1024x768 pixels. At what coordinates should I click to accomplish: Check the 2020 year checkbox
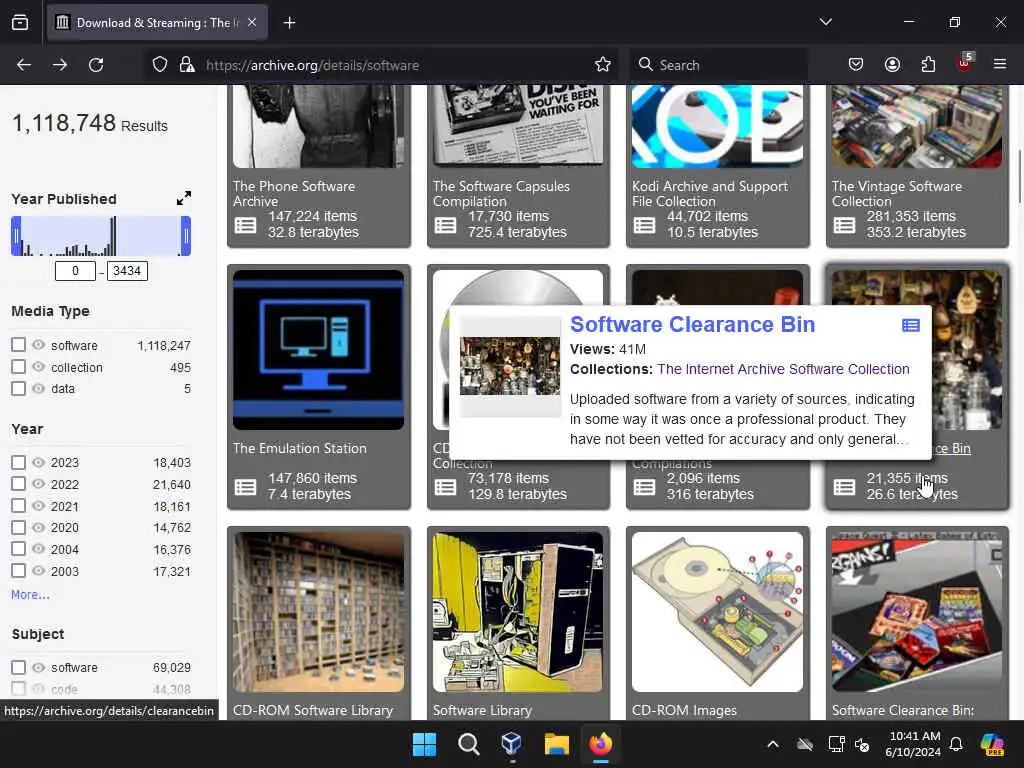(18, 527)
